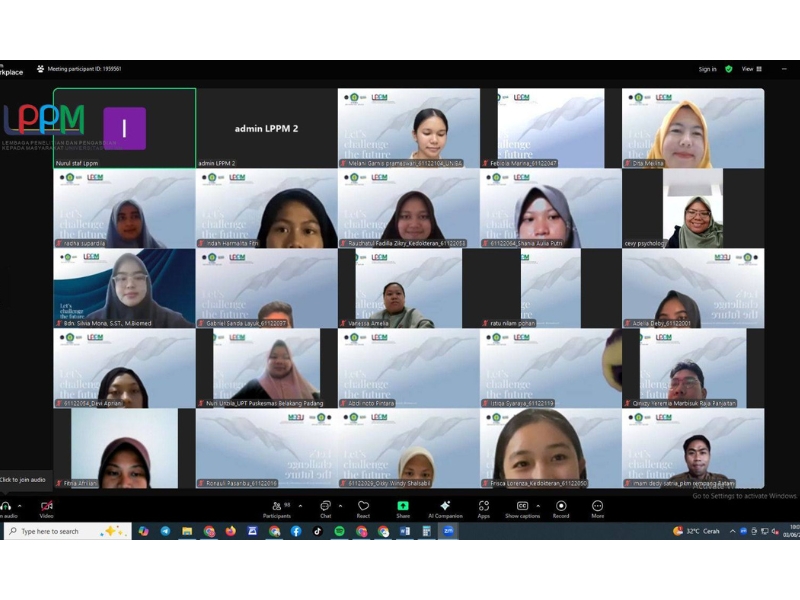Image resolution: width=800 pixels, height=600 pixels.
Task: Open the Apps icon in toolbar
Action: pos(484,506)
